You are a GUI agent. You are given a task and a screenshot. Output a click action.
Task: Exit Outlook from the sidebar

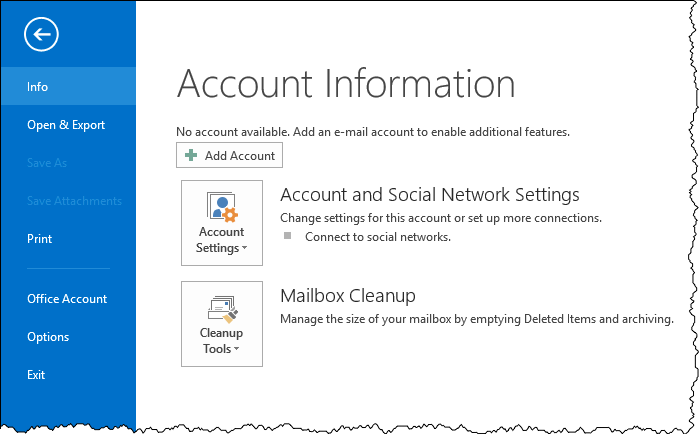point(68,375)
